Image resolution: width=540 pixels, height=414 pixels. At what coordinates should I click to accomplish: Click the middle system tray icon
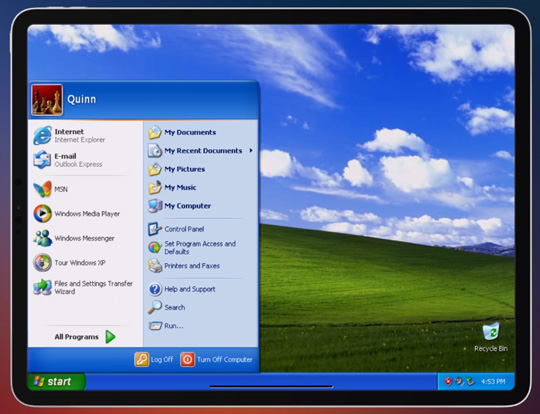tap(459, 381)
